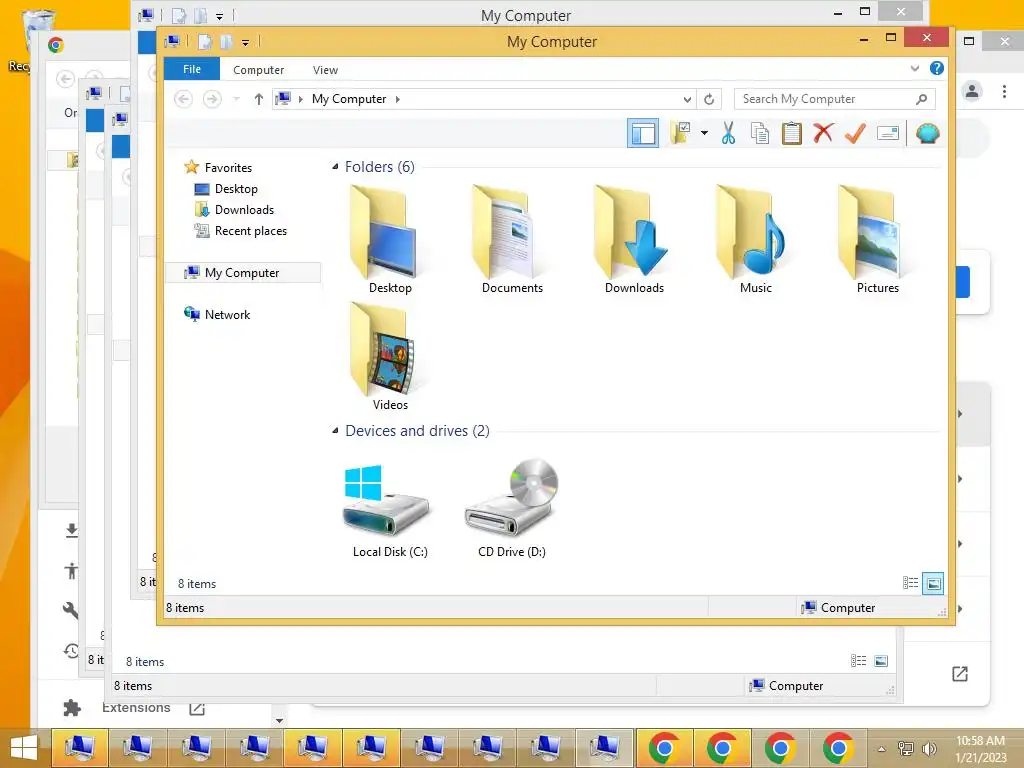
Task: Click the orange checkmark Properties icon
Action: tap(855, 133)
